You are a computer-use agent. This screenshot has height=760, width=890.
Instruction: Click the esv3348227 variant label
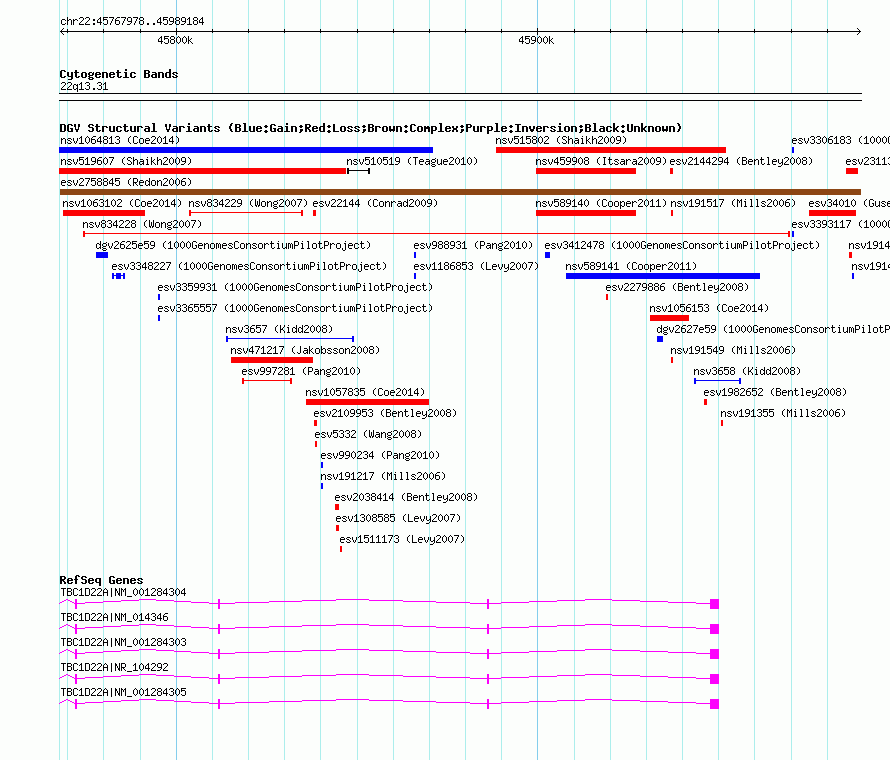(x=249, y=266)
